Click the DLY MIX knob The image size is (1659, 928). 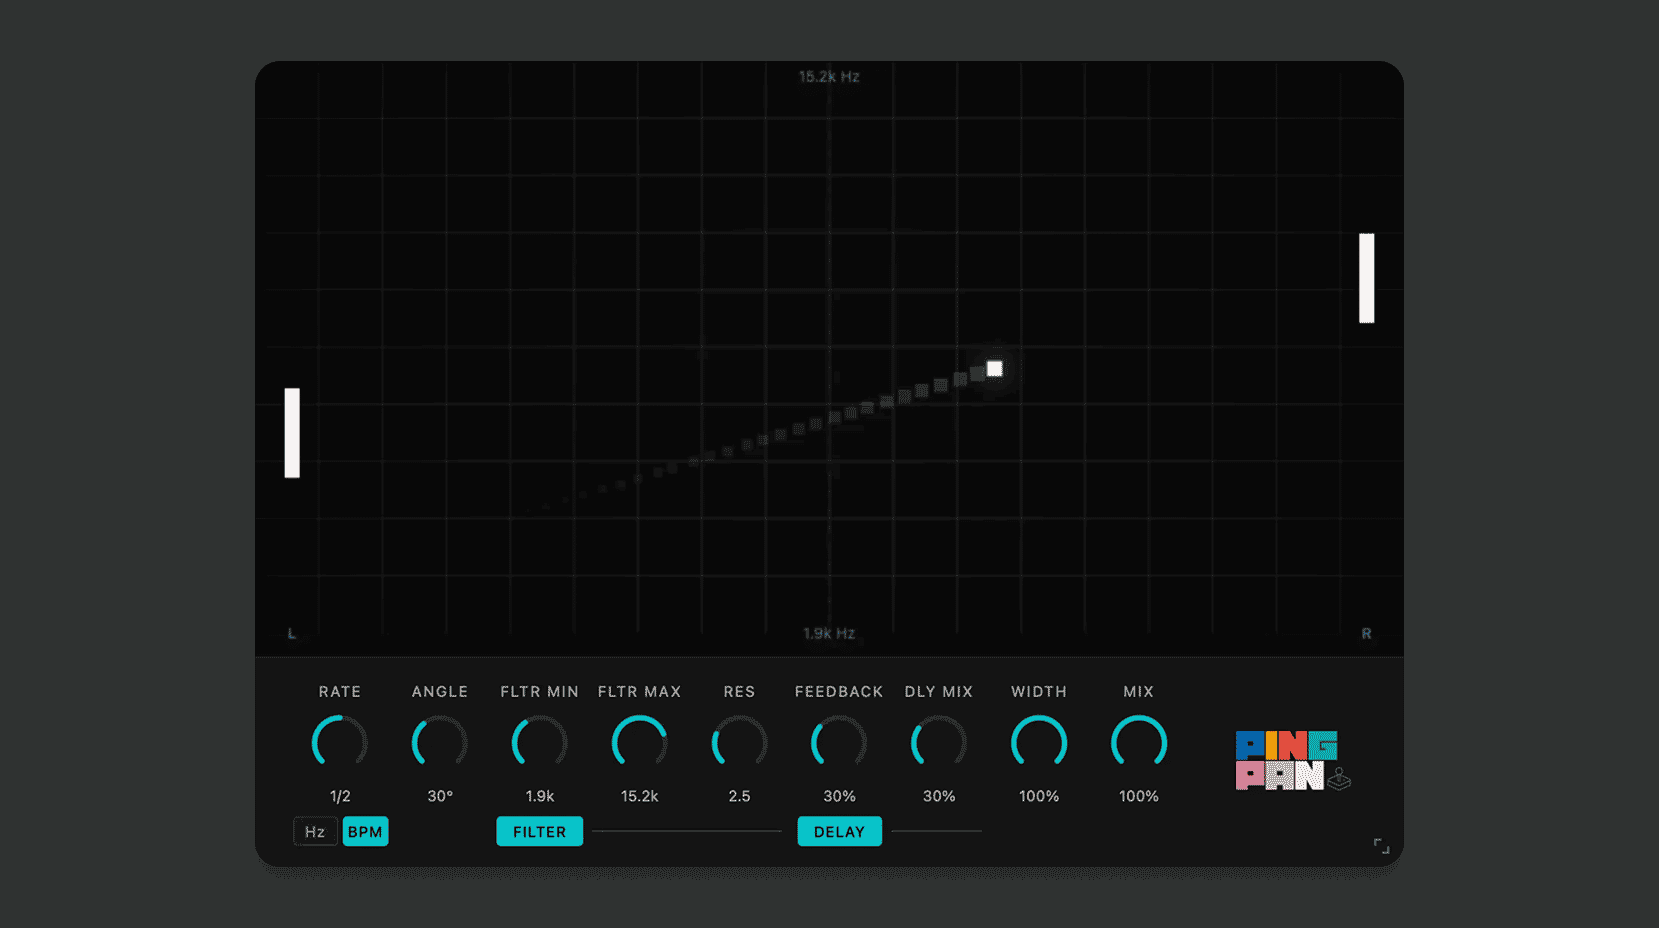coord(939,743)
